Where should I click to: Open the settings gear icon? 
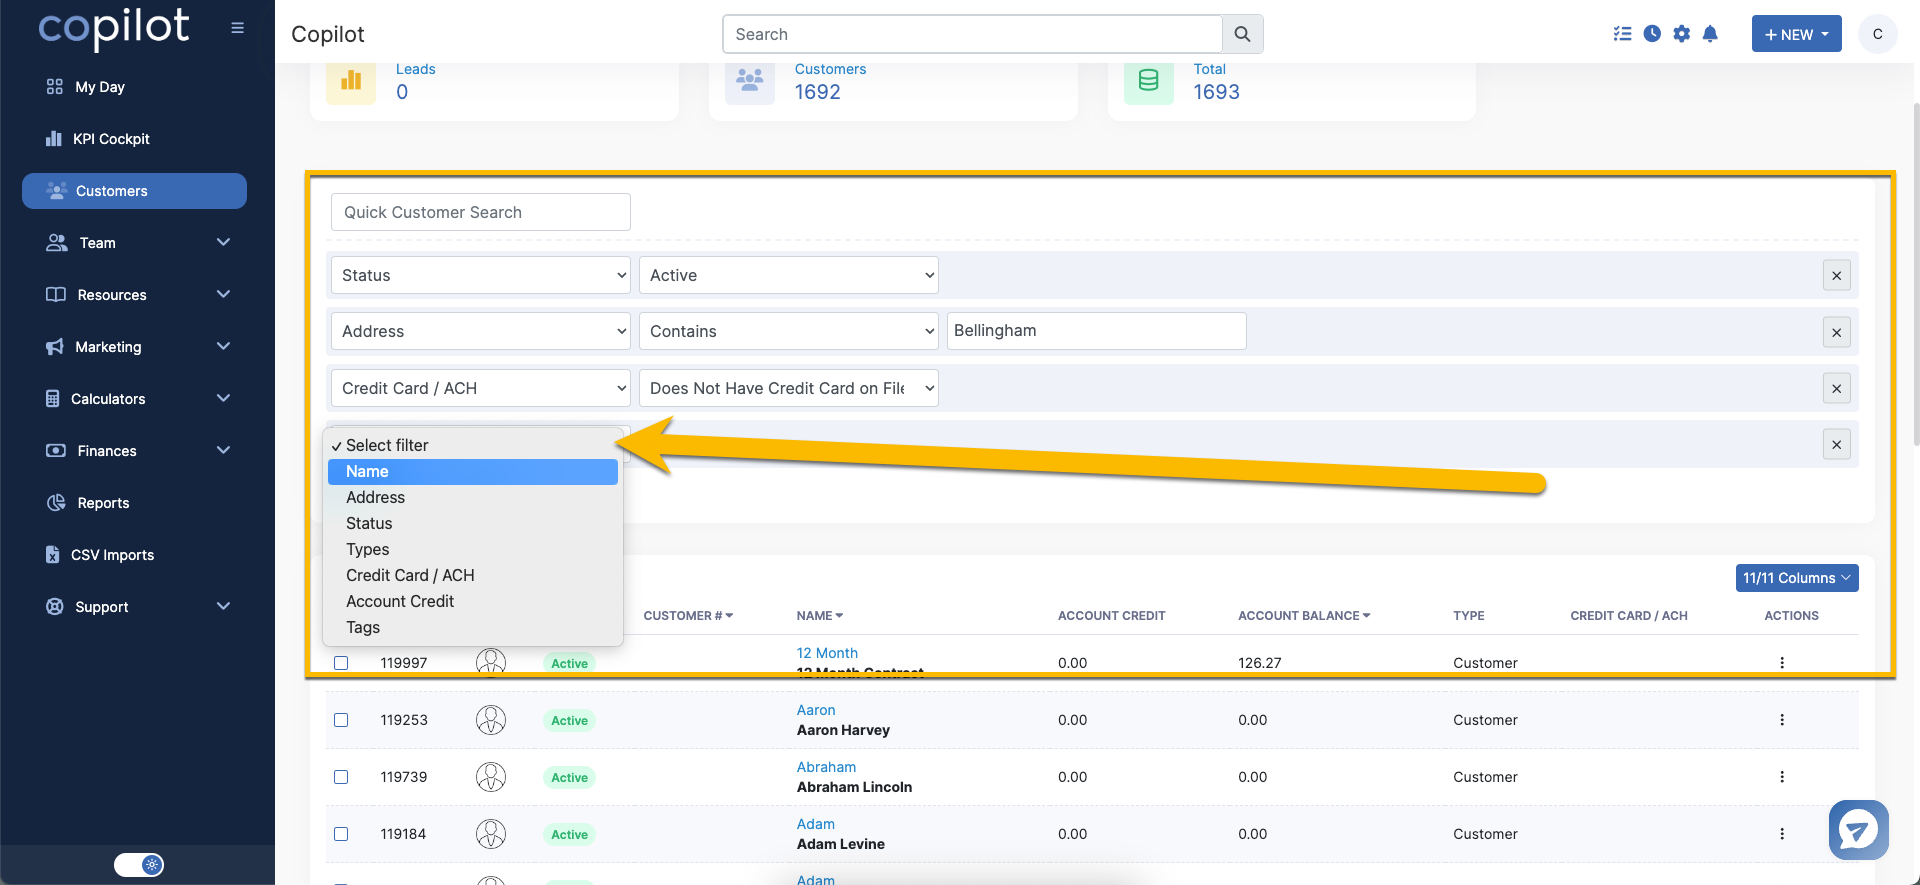[x=1682, y=34]
